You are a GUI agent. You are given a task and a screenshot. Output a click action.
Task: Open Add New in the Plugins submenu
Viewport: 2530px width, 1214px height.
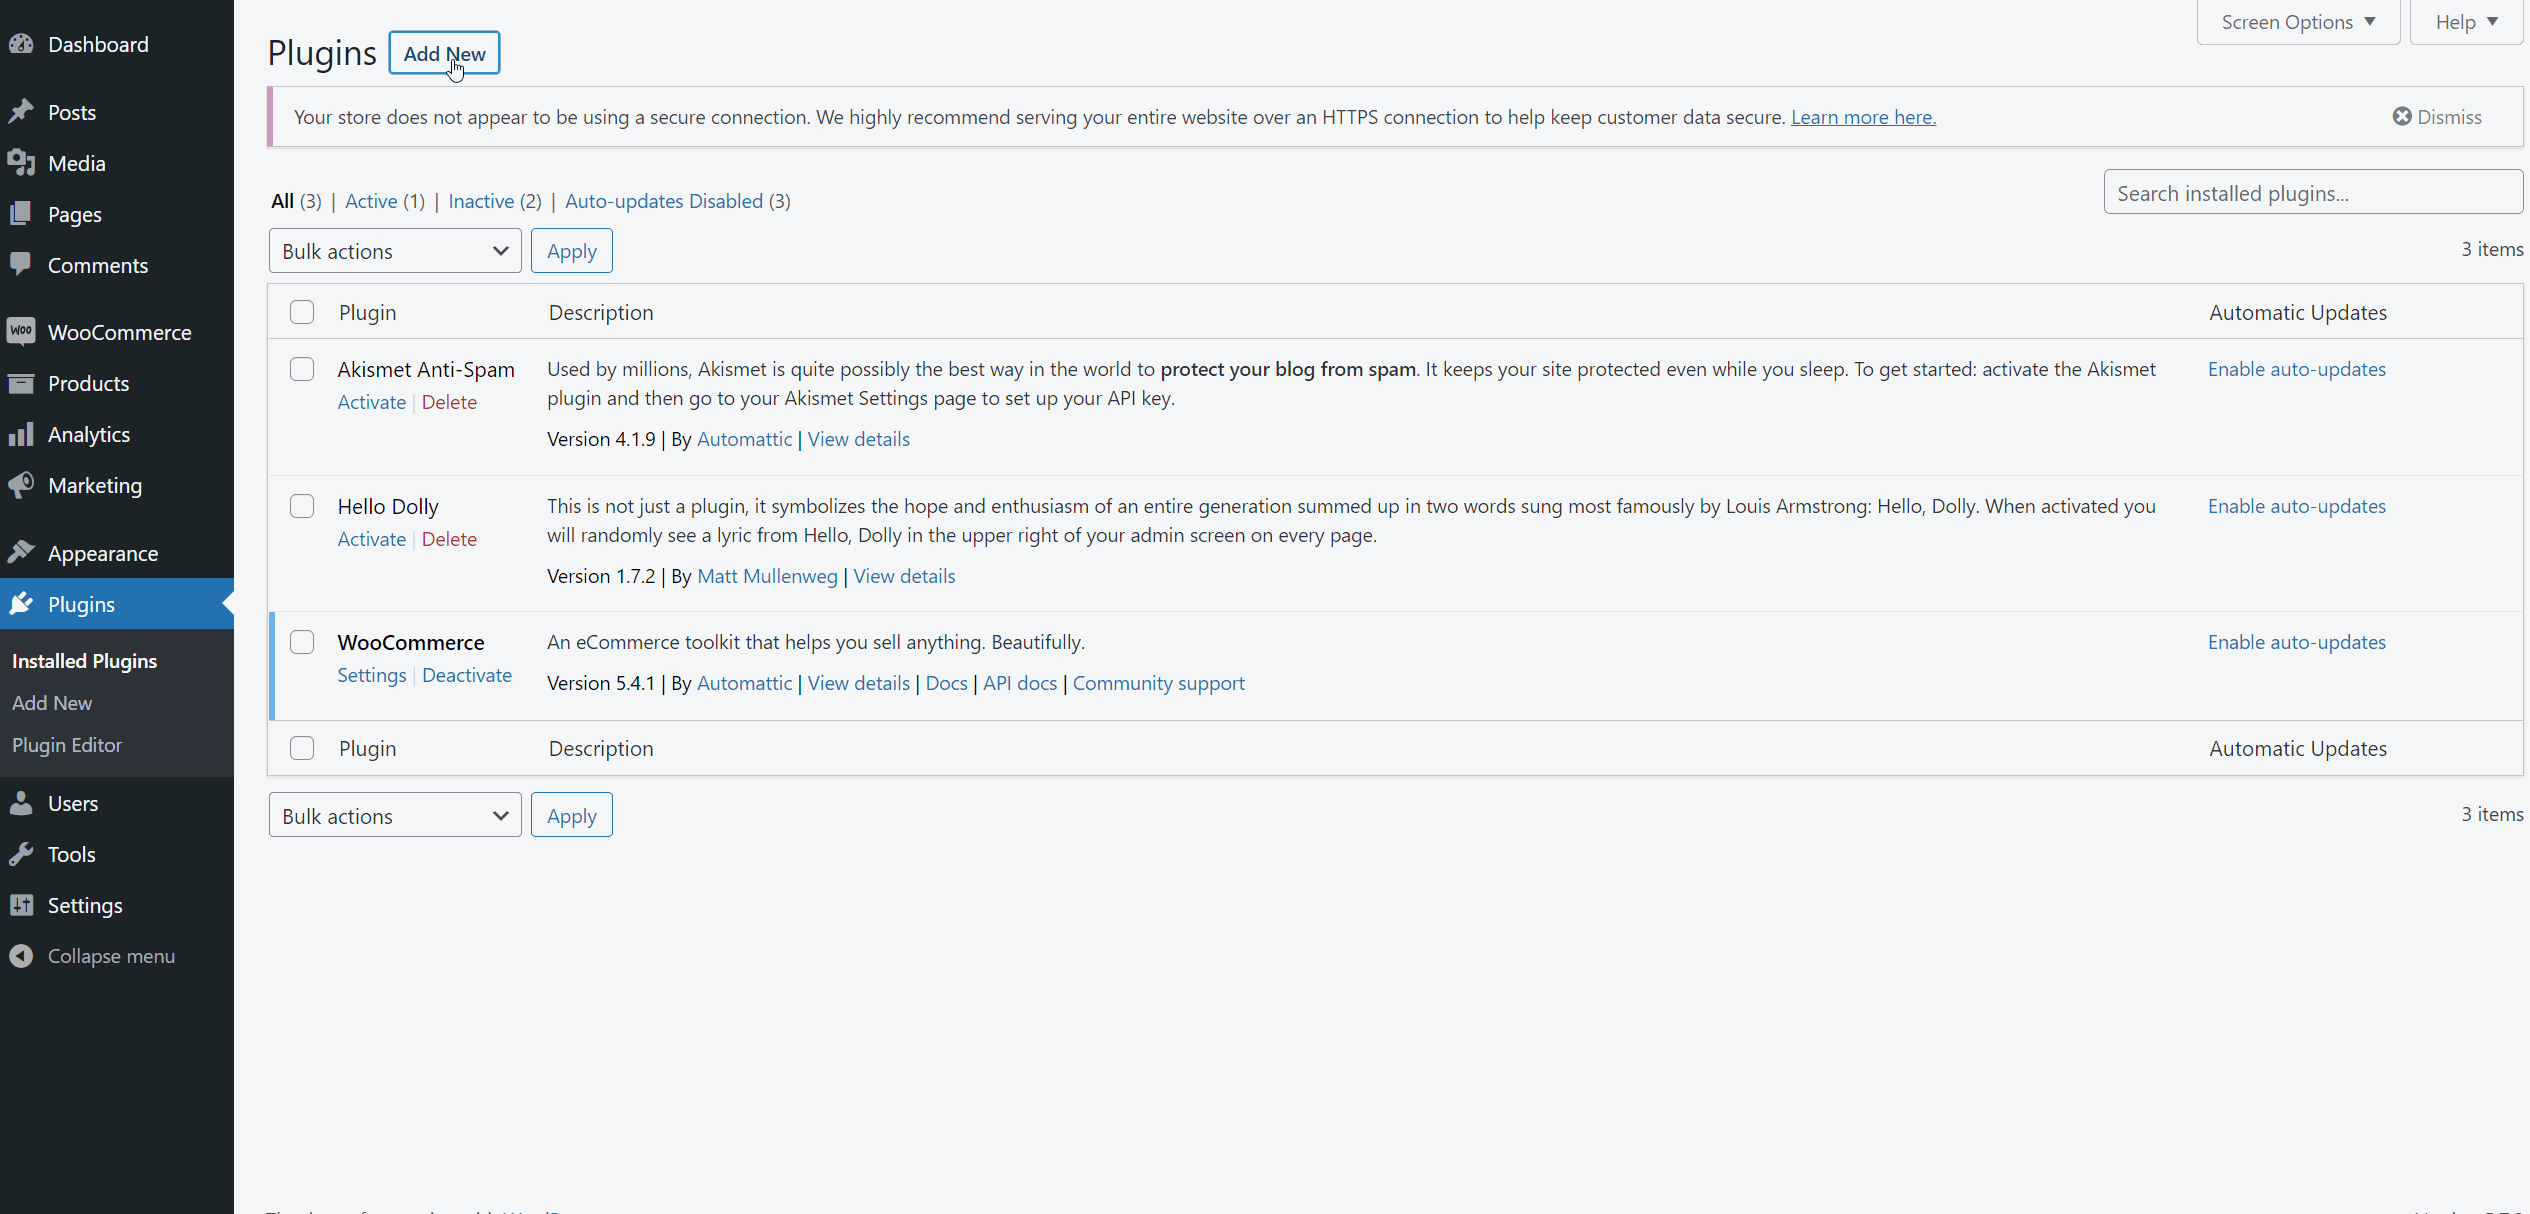pyautogui.click(x=52, y=703)
